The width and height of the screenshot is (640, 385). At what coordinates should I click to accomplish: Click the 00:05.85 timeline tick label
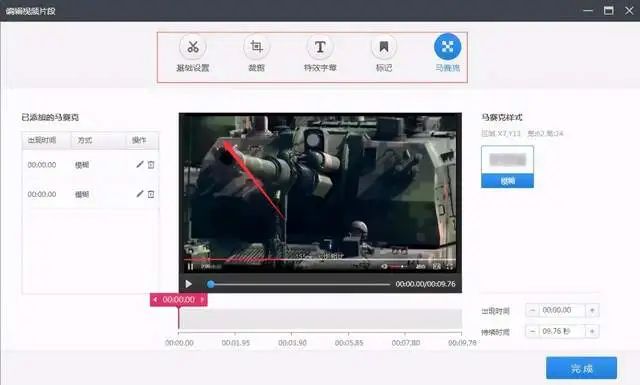click(x=349, y=343)
